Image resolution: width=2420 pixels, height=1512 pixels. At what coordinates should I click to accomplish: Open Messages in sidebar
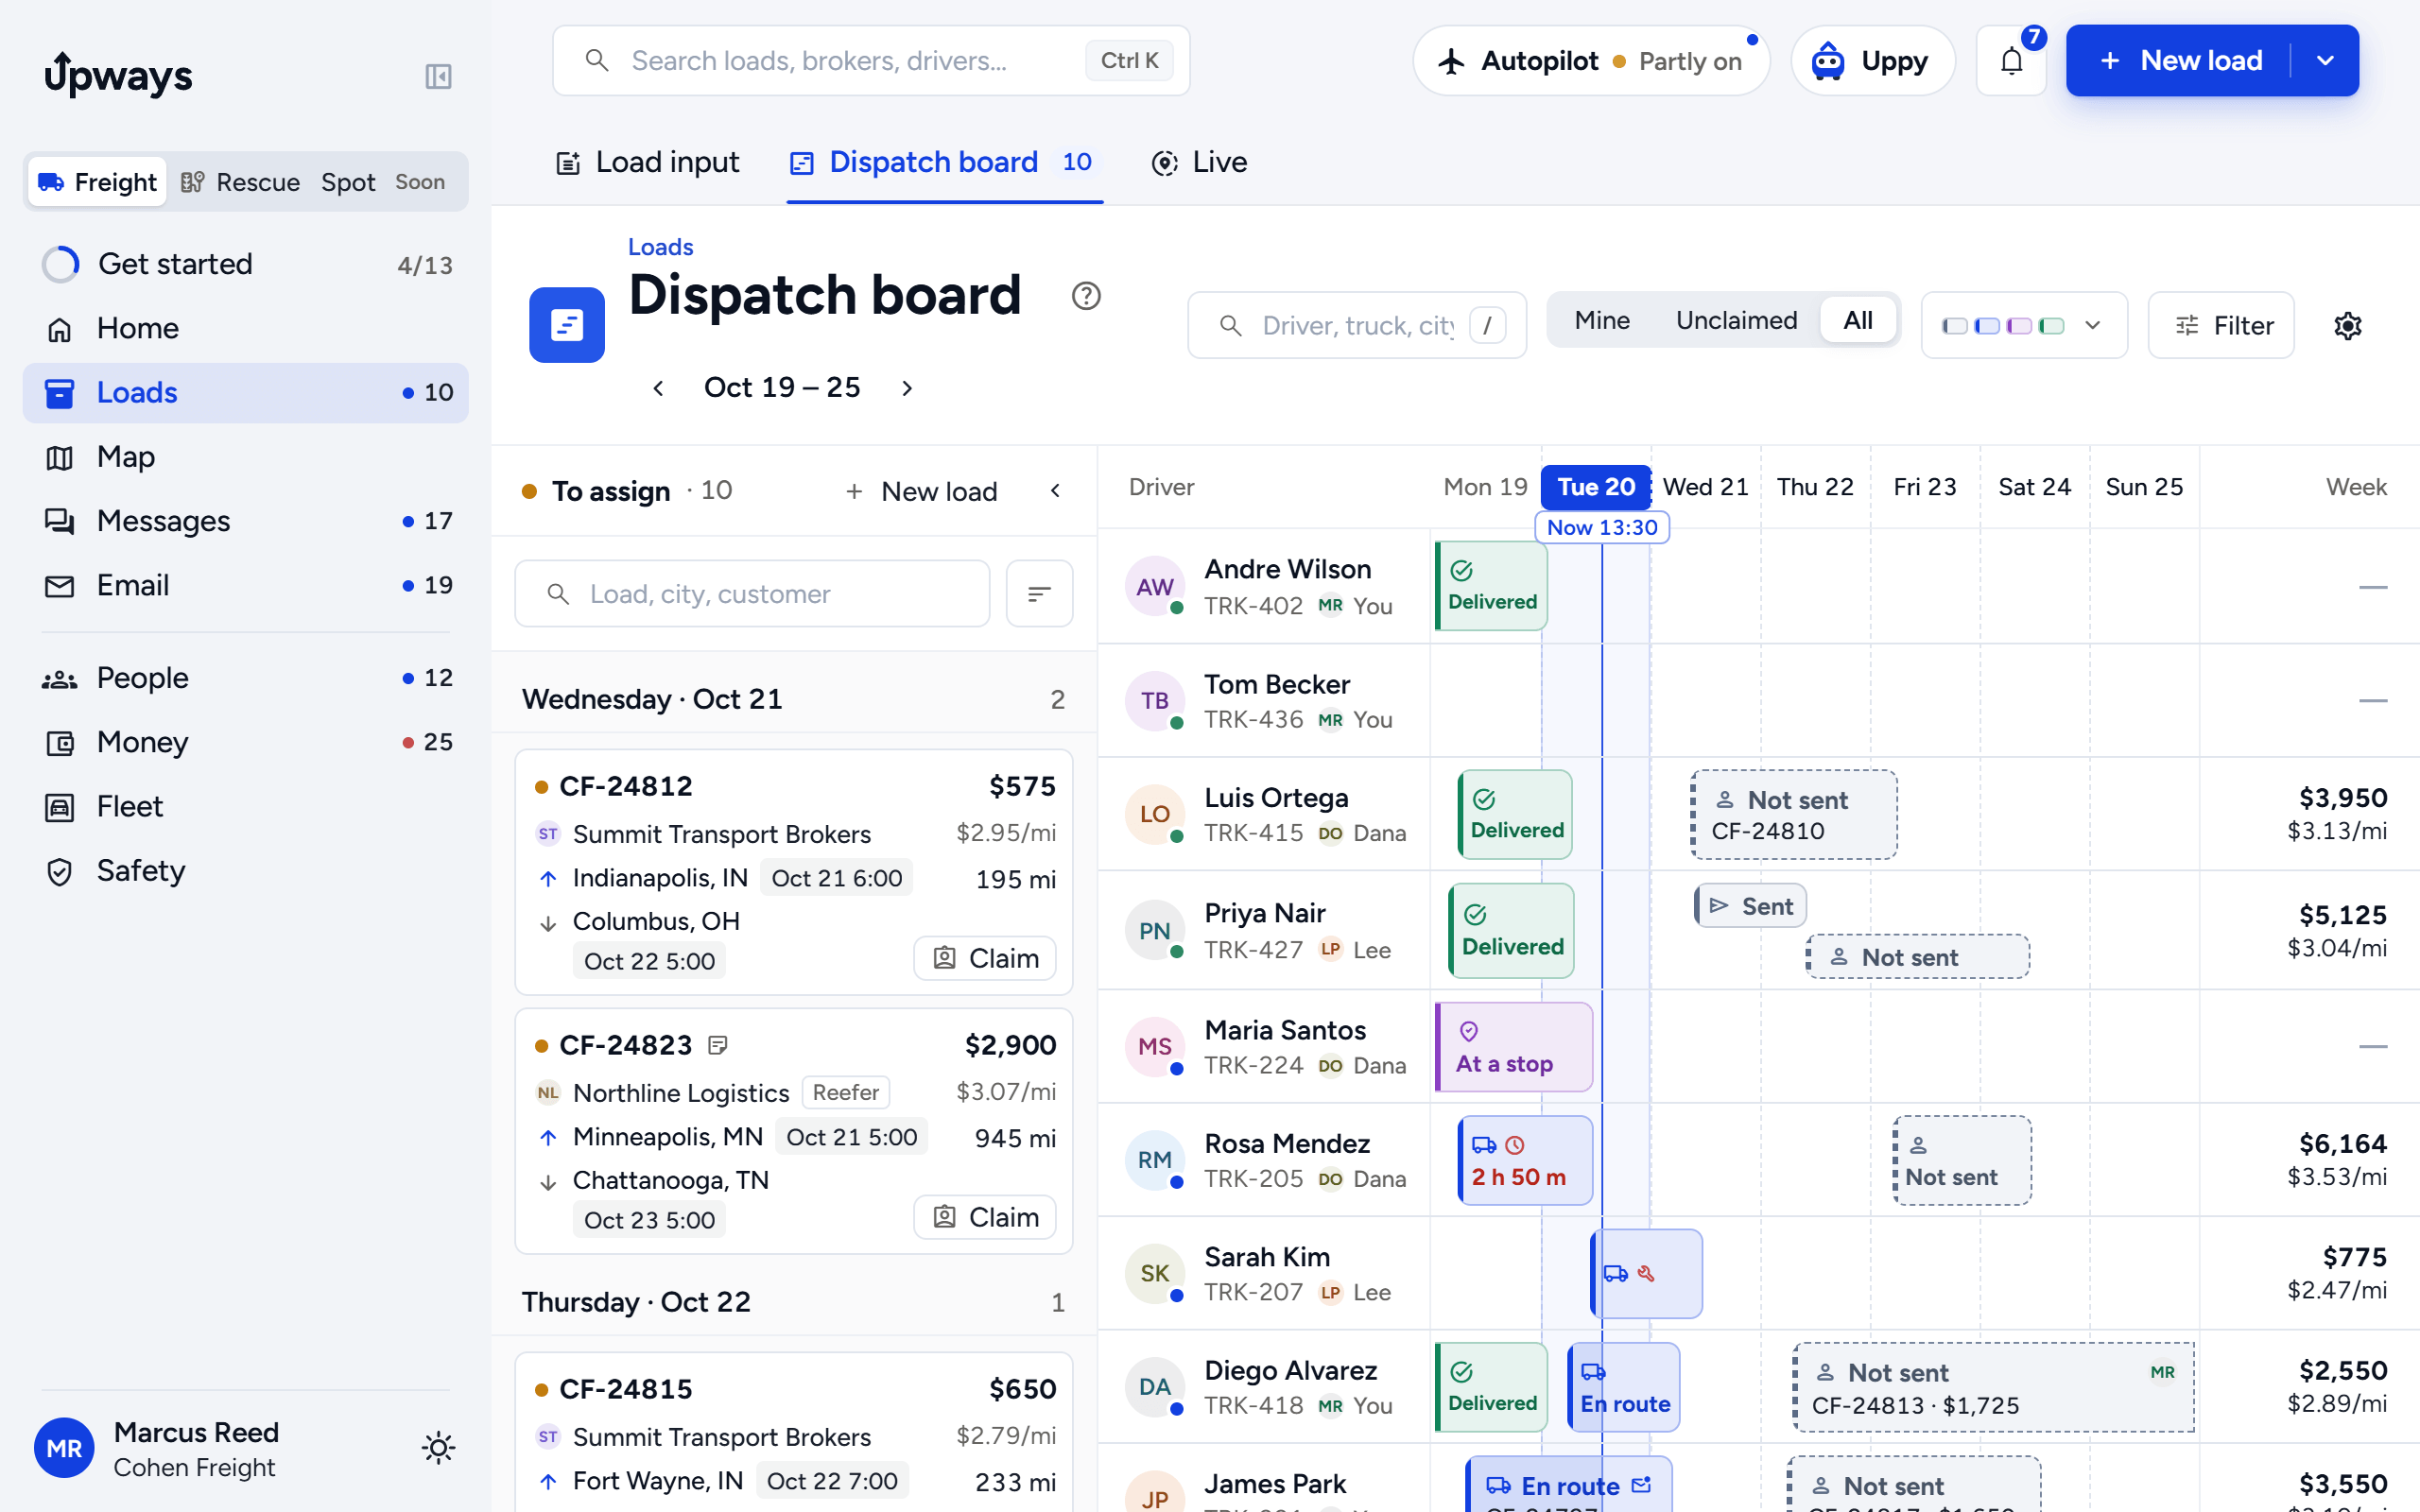pyautogui.click(x=245, y=521)
